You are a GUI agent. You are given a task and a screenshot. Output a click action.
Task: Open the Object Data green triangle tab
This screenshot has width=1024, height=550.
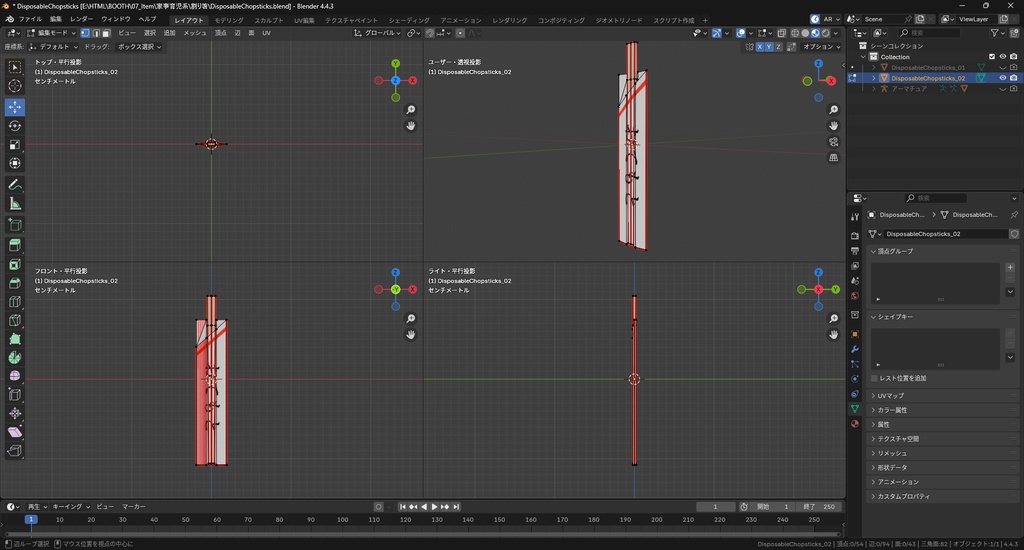coord(855,409)
